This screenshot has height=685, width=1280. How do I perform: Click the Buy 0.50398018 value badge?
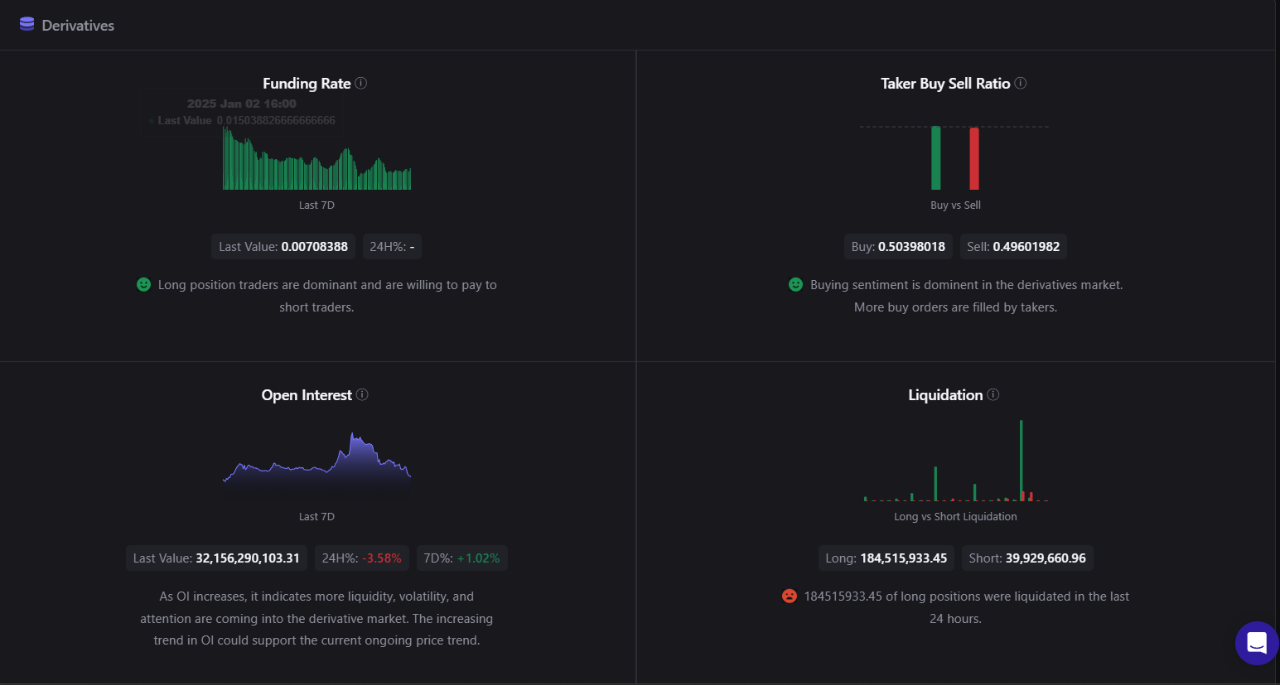[x=898, y=246]
